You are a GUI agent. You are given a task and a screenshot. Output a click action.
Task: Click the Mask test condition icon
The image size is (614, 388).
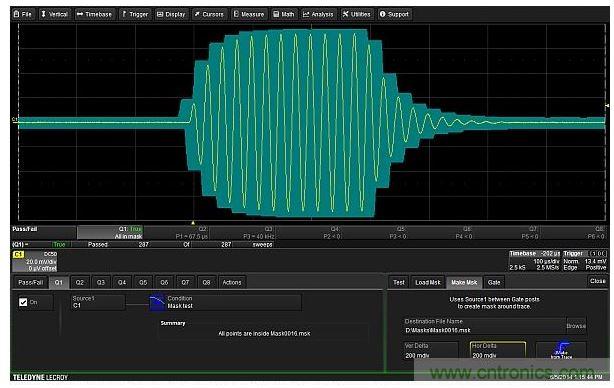(157, 303)
